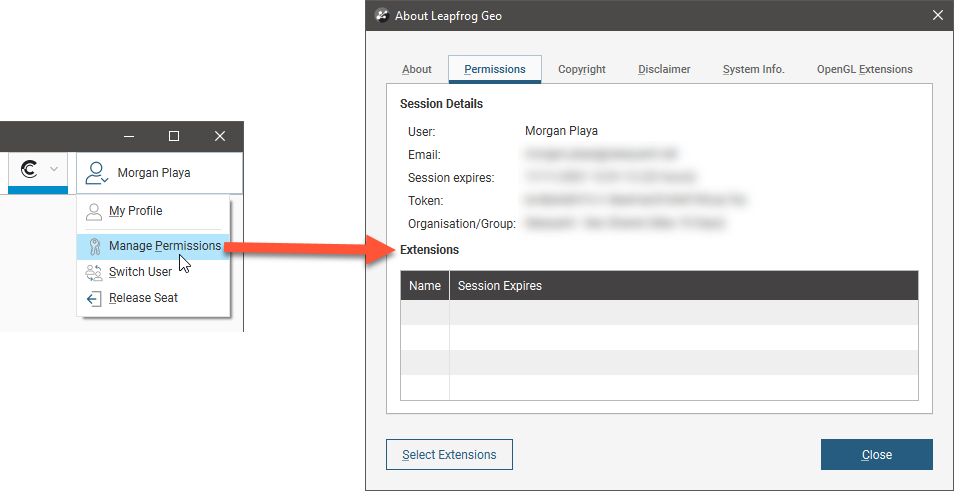View the Disclaimer tab
954x491 pixels.
[664, 69]
